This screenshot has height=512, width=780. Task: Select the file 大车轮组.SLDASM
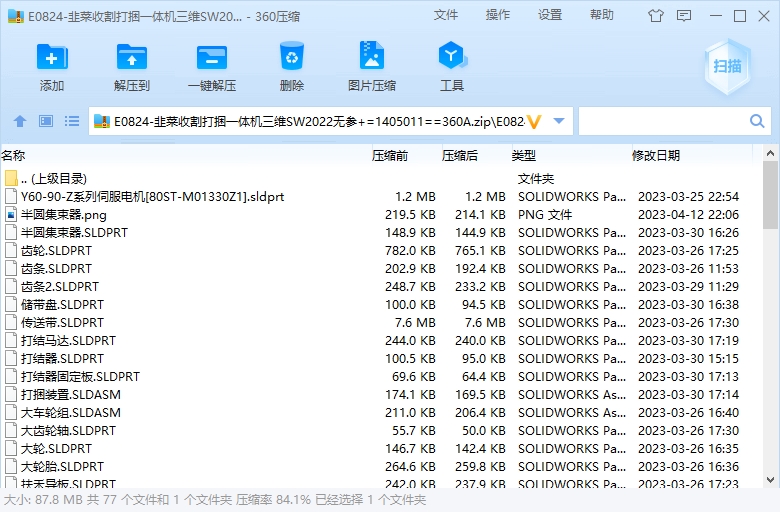point(381,412)
